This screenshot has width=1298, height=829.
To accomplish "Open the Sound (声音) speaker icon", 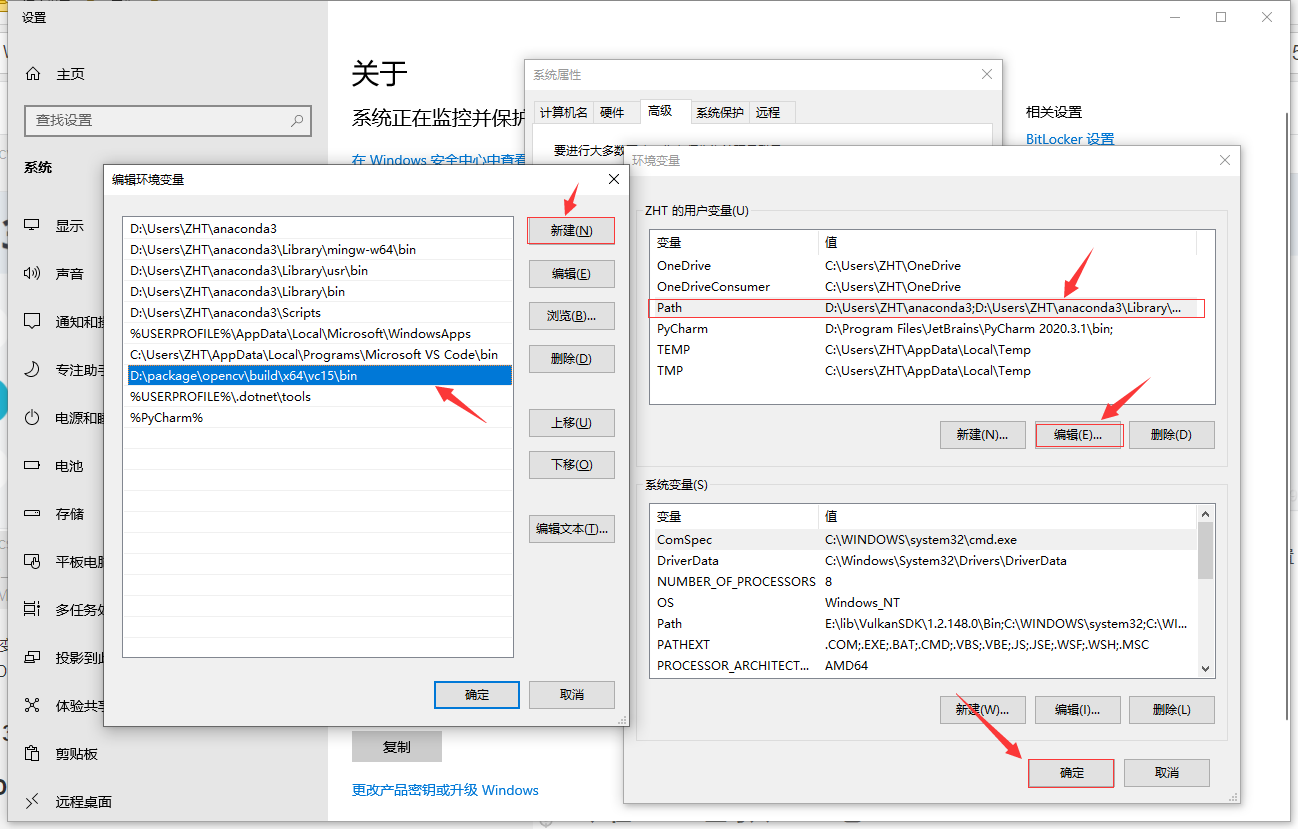I will click(x=33, y=274).
